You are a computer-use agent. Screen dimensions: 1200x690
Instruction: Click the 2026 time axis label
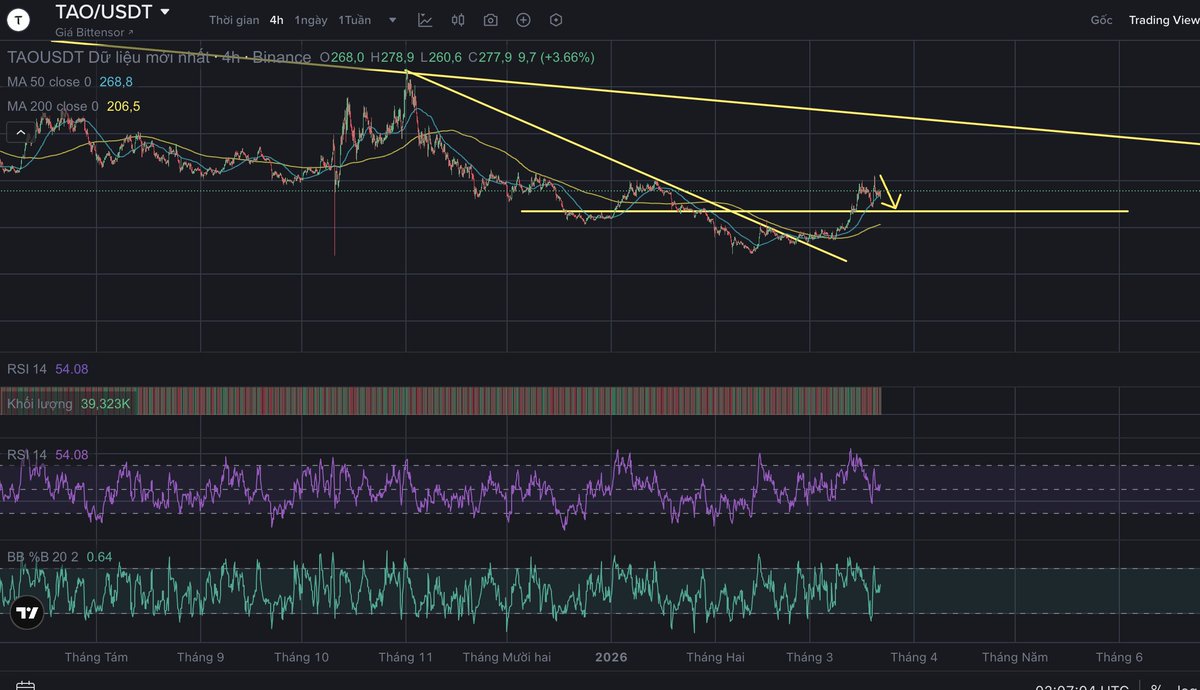tap(611, 657)
